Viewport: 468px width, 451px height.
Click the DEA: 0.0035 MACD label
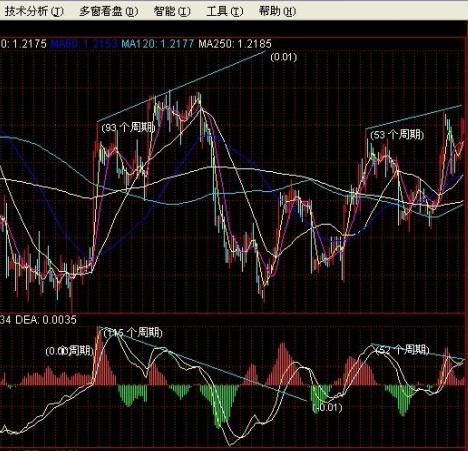(46, 320)
